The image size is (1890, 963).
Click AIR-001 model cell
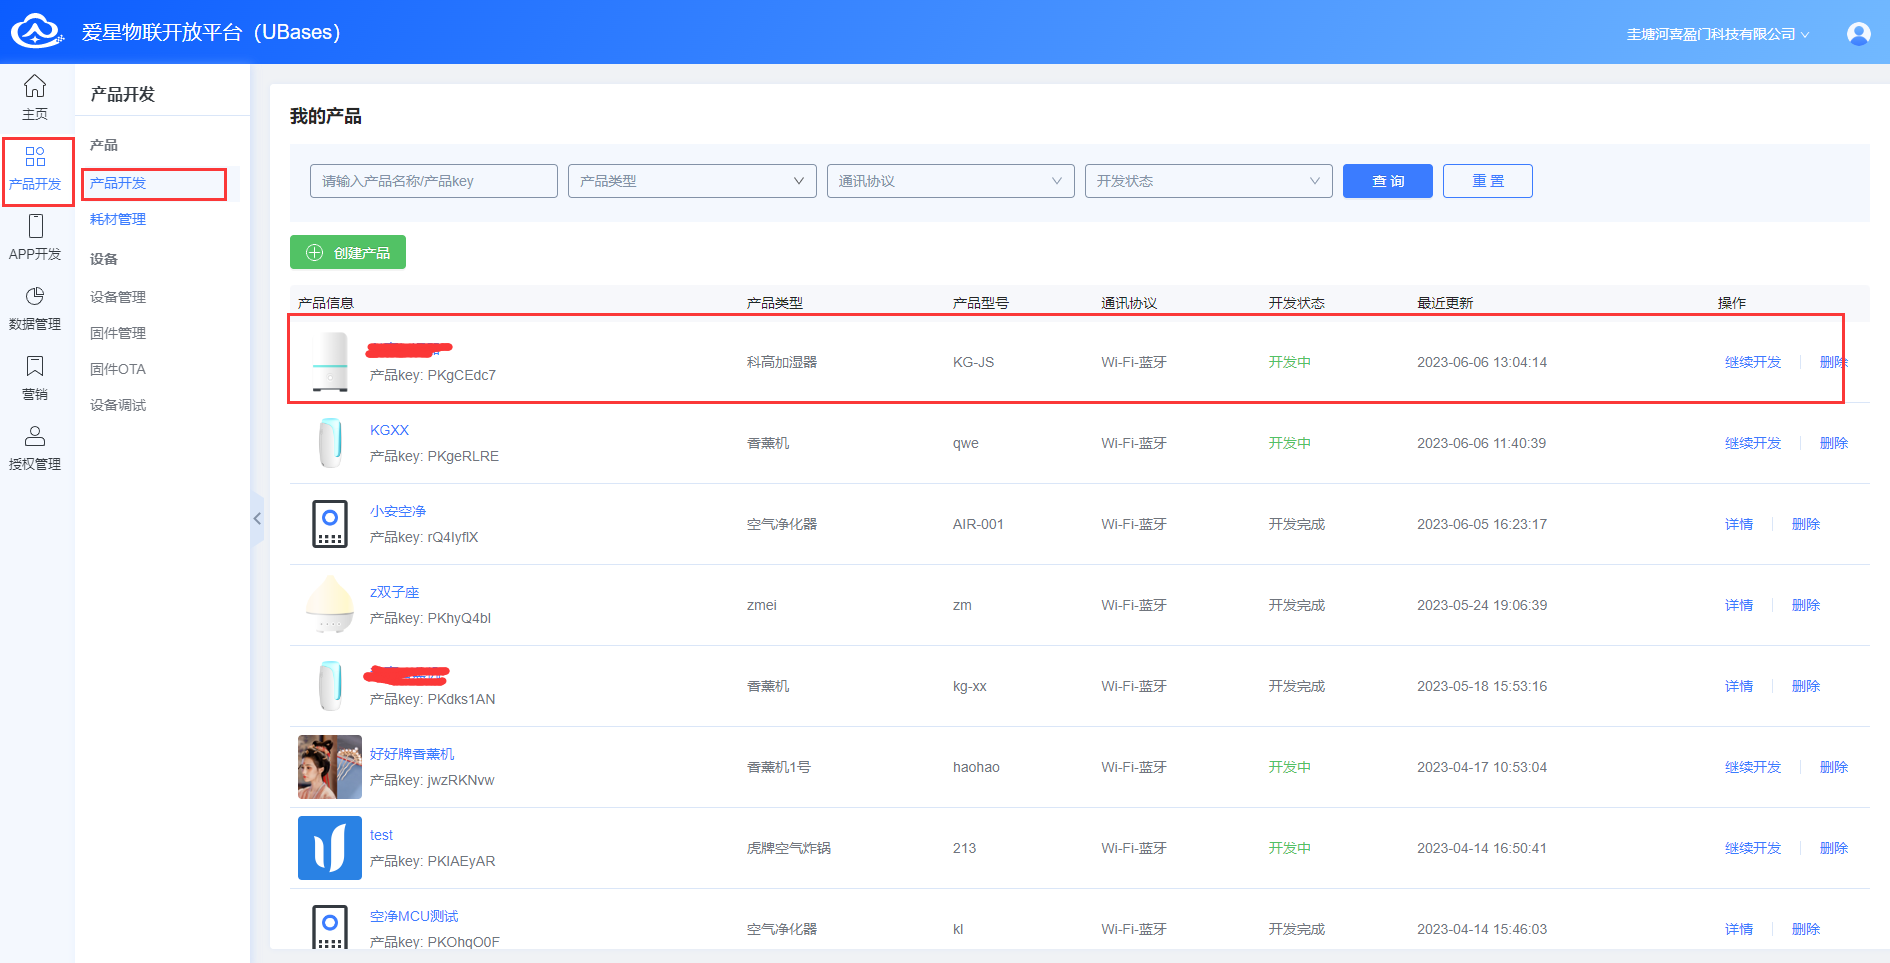[x=978, y=524]
